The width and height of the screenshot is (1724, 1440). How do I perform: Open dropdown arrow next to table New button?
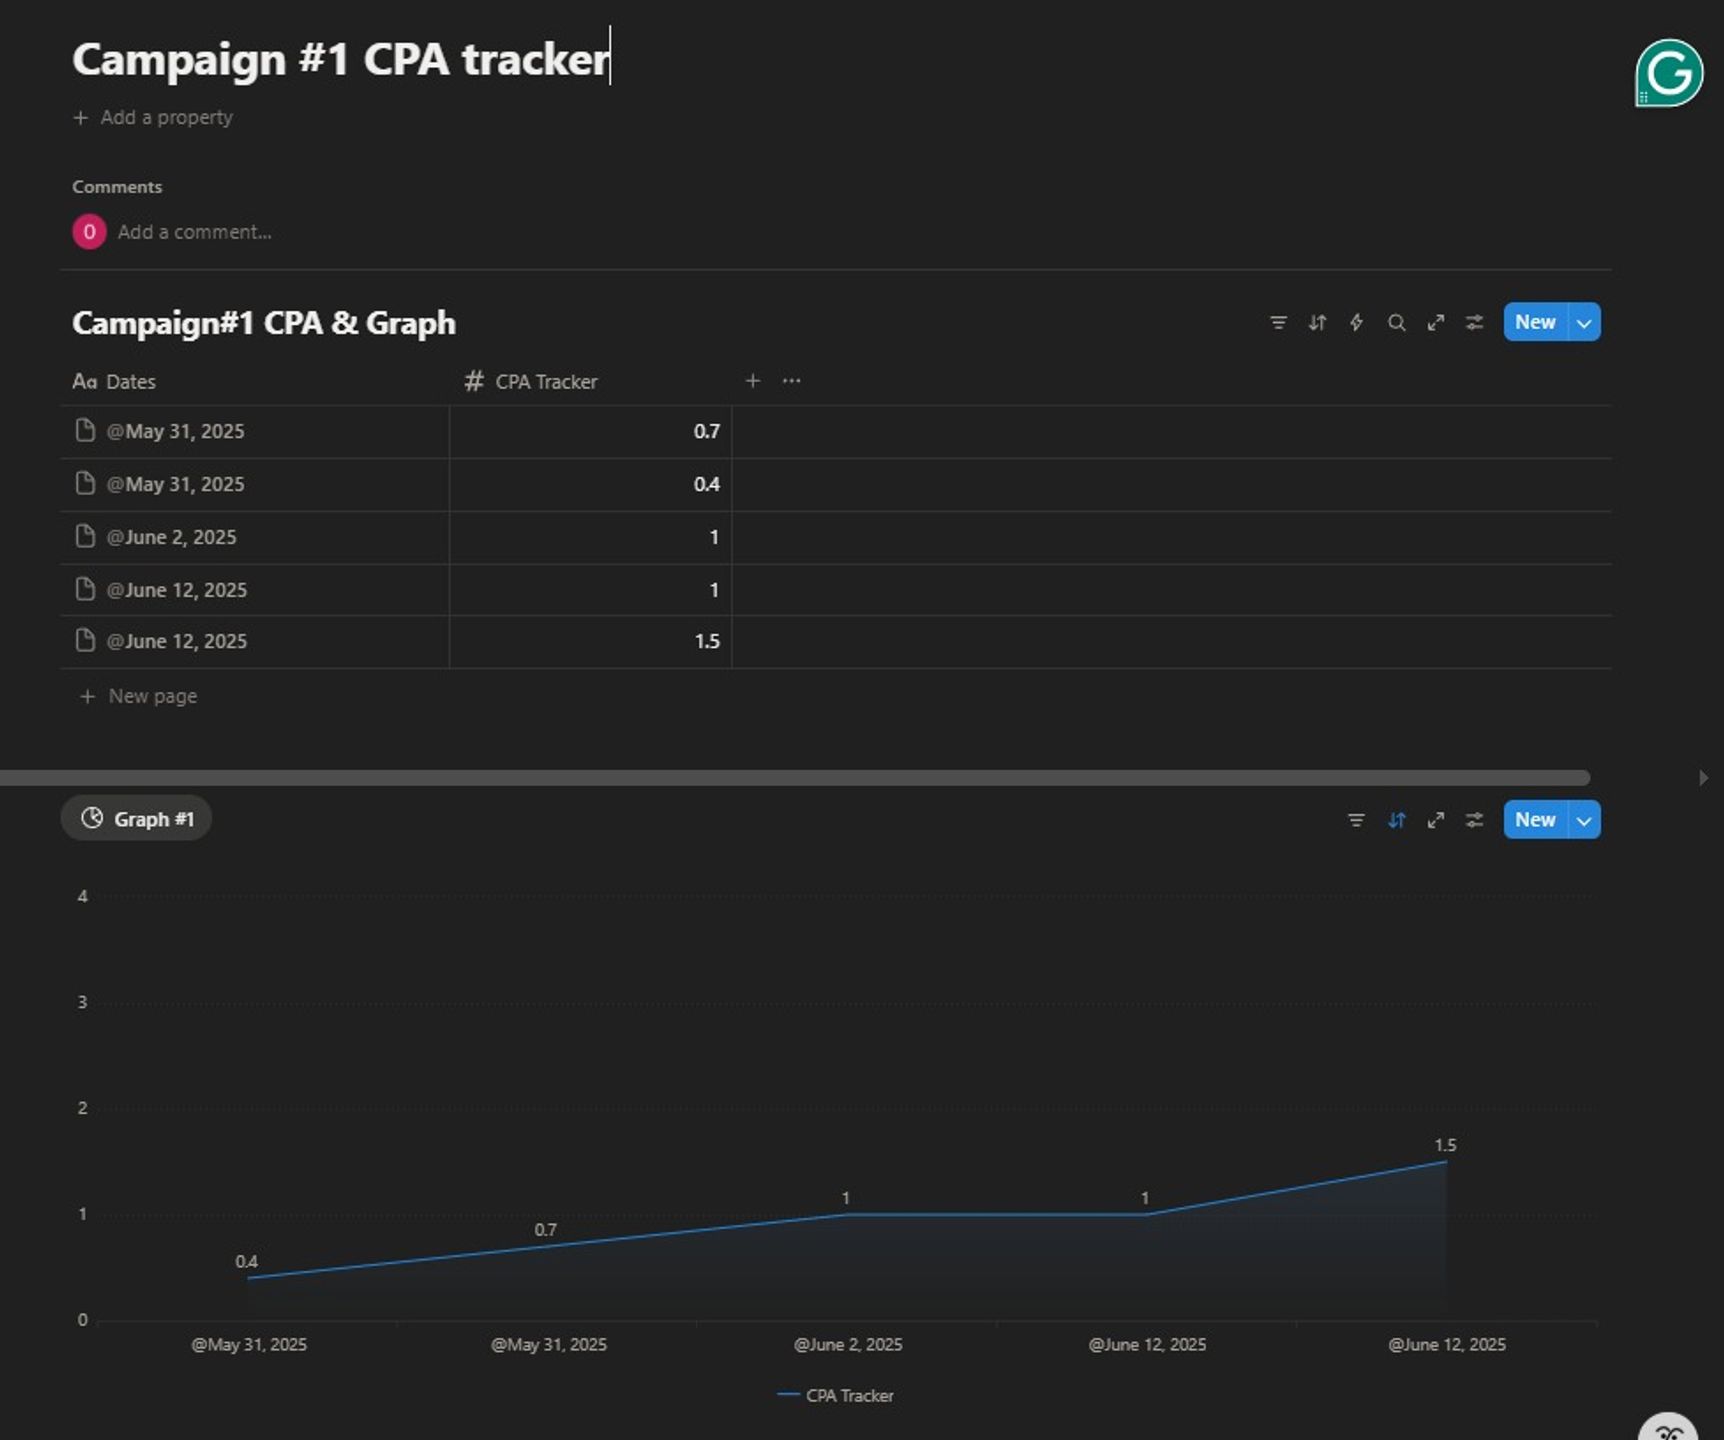coord(1584,322)
